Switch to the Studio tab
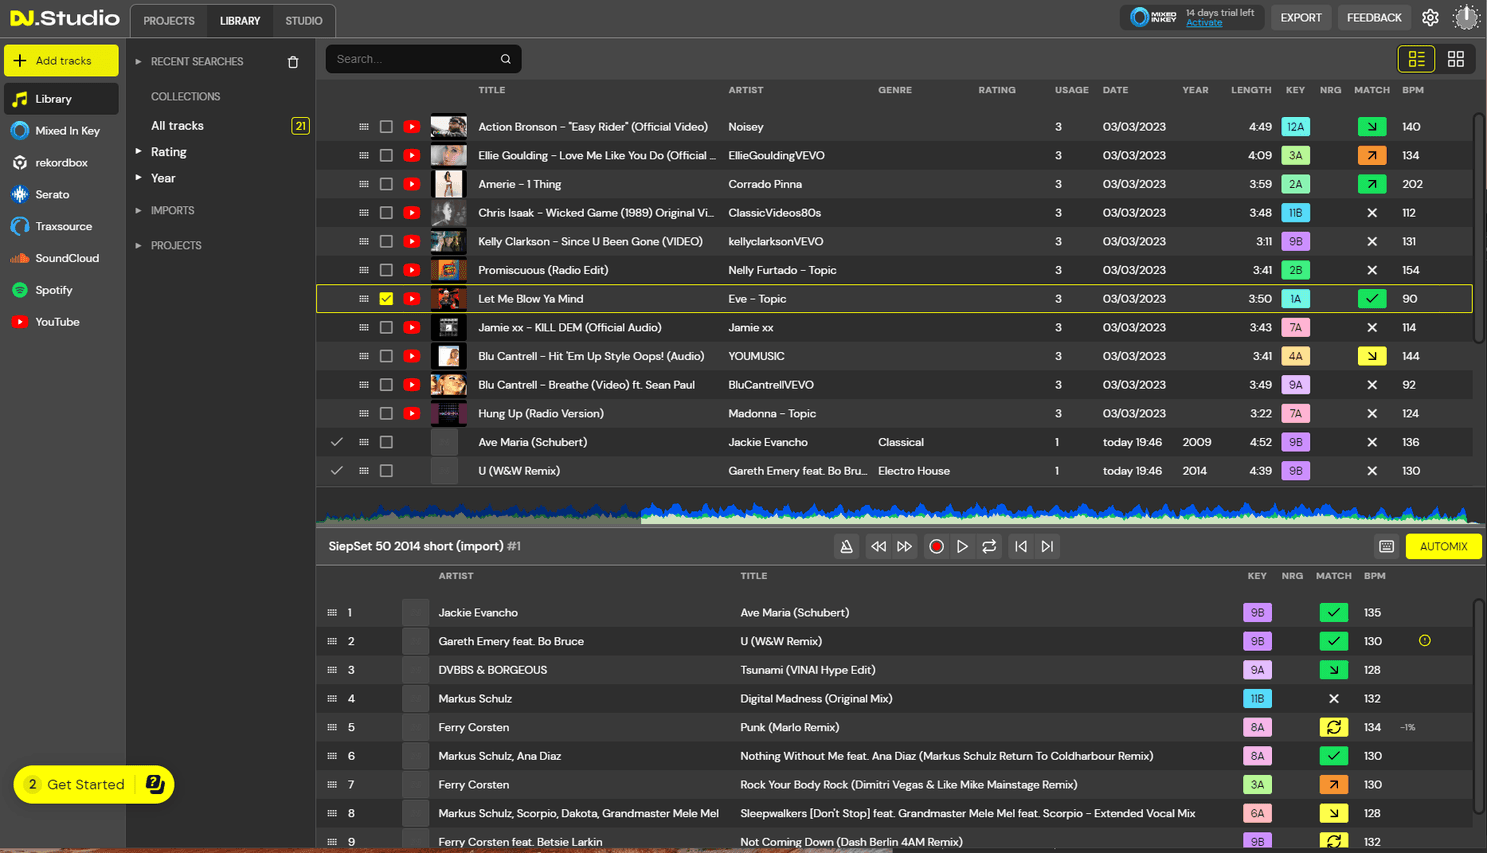This screenshot has width=1487, height=853. pyautogui.click(x=304, y=21)
